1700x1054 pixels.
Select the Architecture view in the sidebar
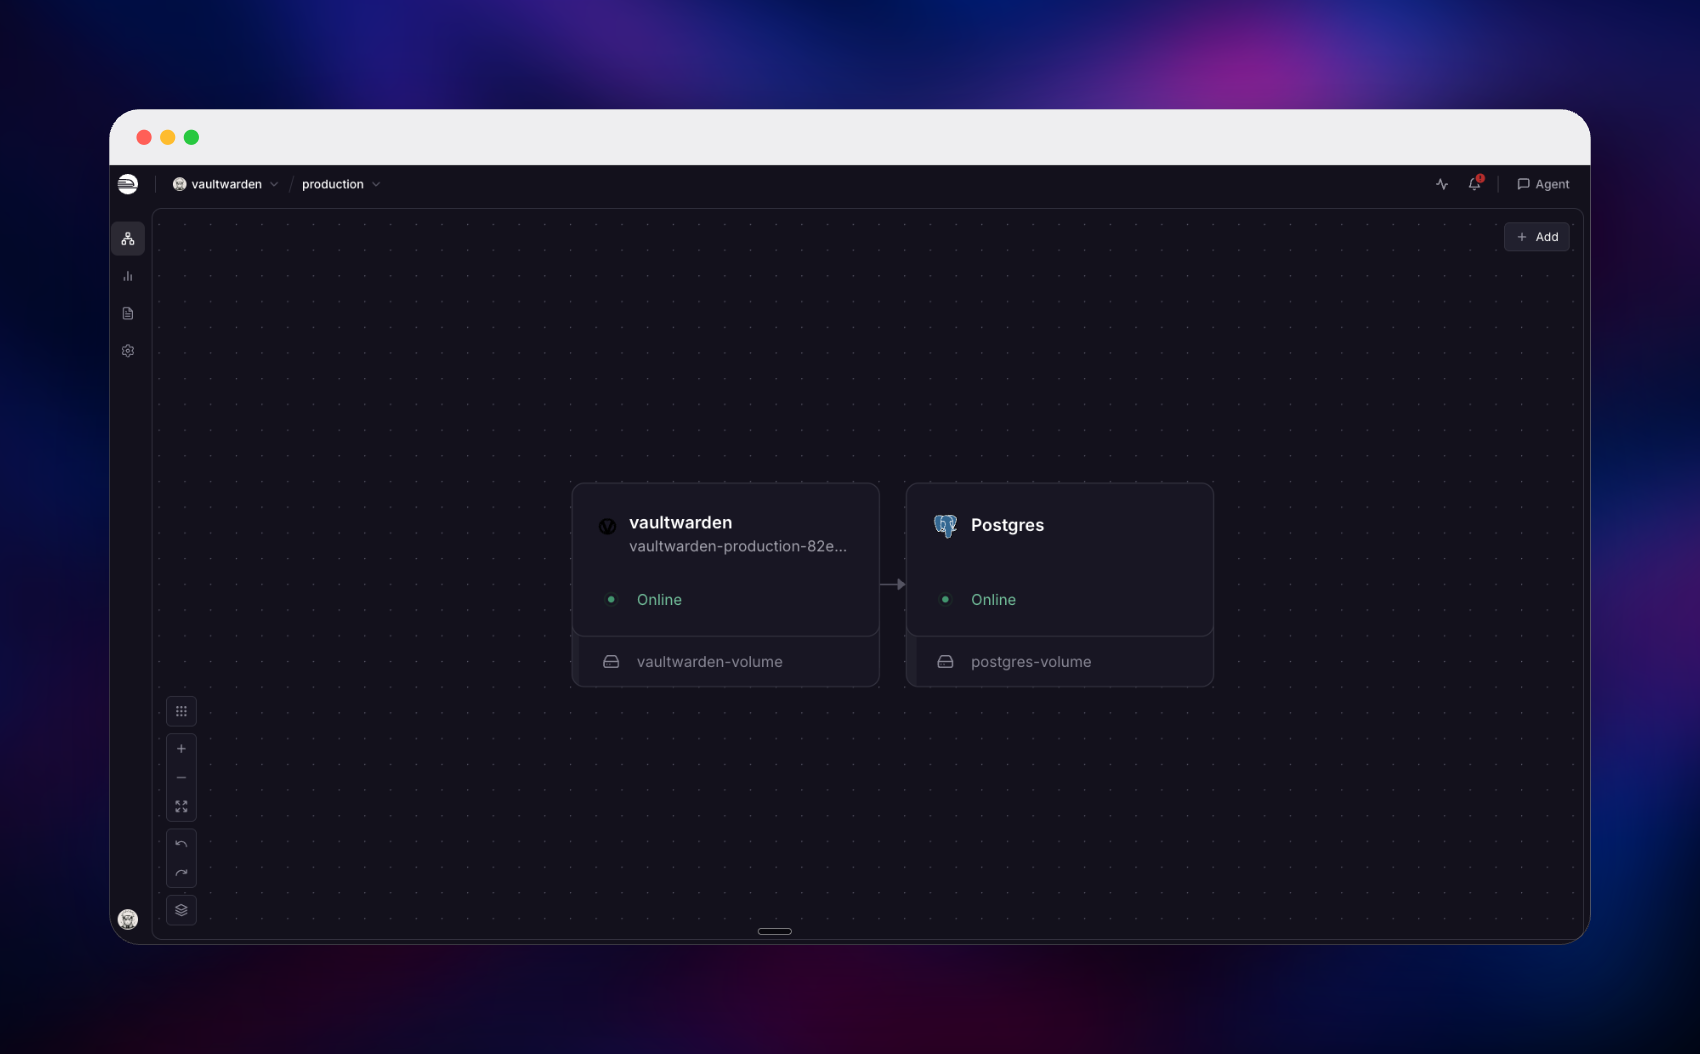click(128, 239)
